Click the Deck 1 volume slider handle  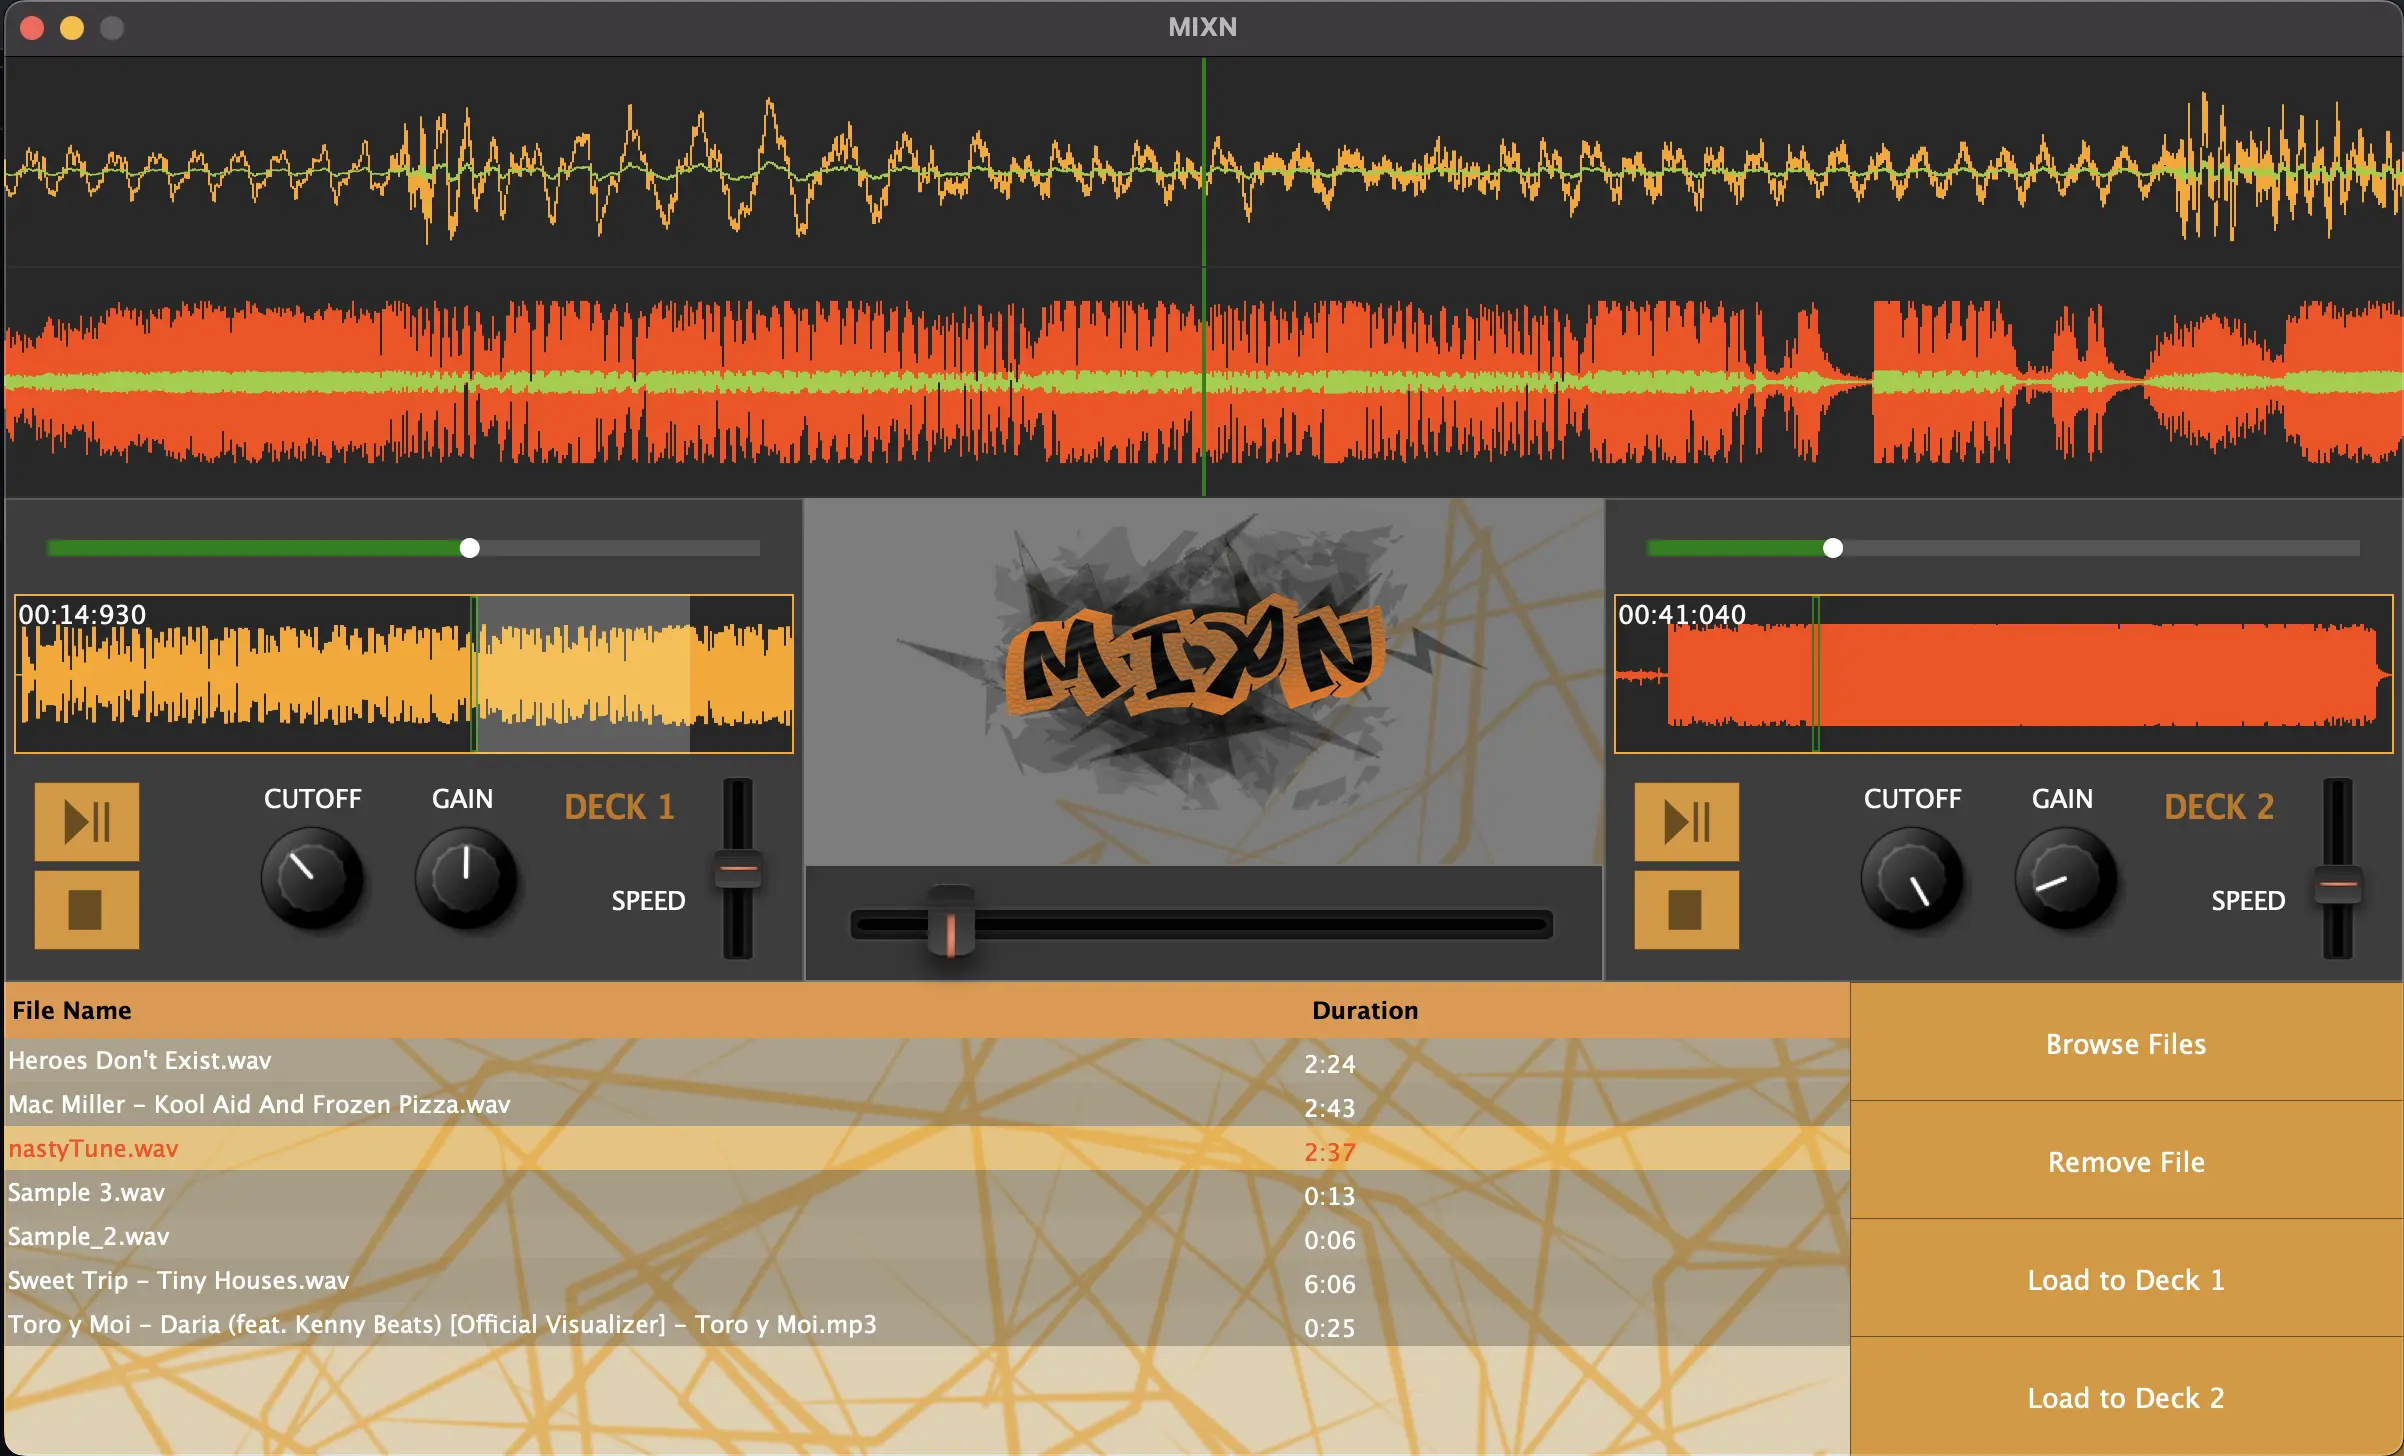pyautogui.click(x=469, y=547)
